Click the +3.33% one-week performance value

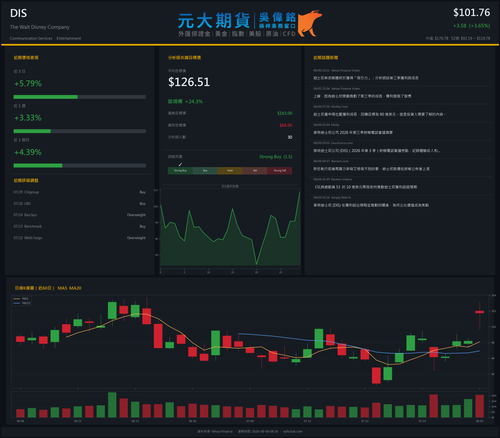[28, 118]
